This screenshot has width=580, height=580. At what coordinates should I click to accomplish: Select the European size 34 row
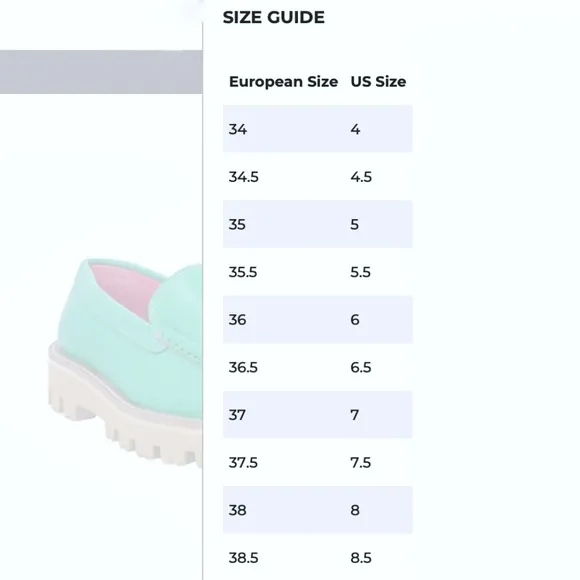(317, 129)
